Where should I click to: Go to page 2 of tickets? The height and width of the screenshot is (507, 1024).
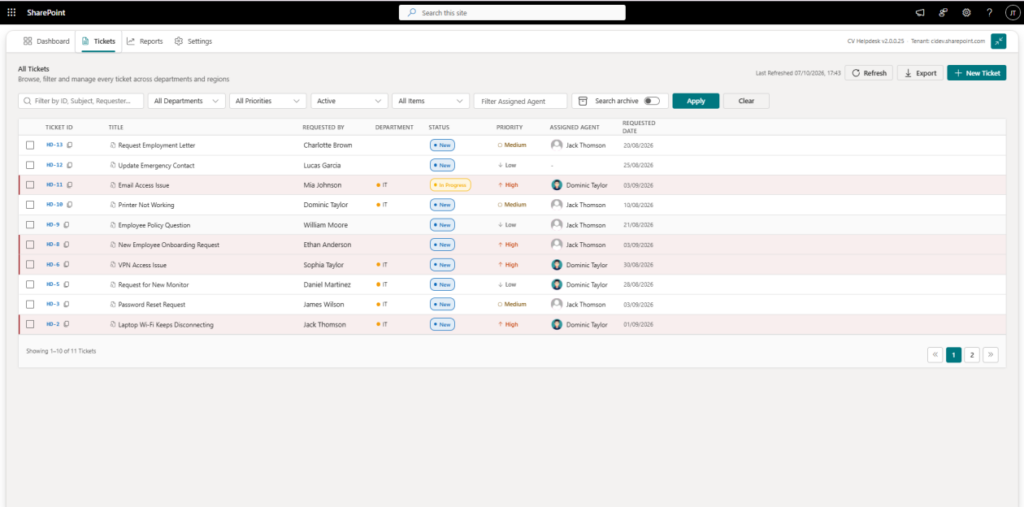(x=972, y=355)
